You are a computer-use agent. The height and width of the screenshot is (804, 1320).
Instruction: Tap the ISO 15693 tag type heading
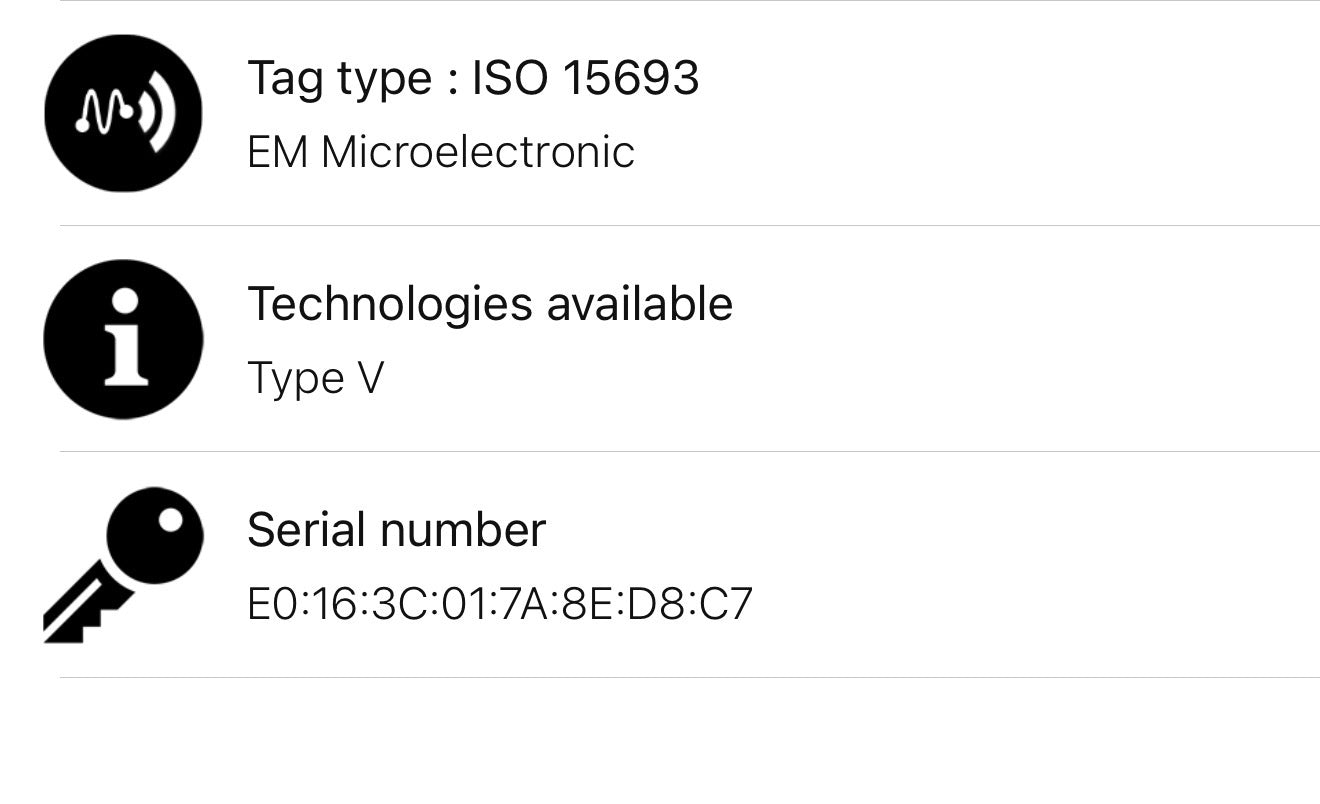[x=474, y=77]
